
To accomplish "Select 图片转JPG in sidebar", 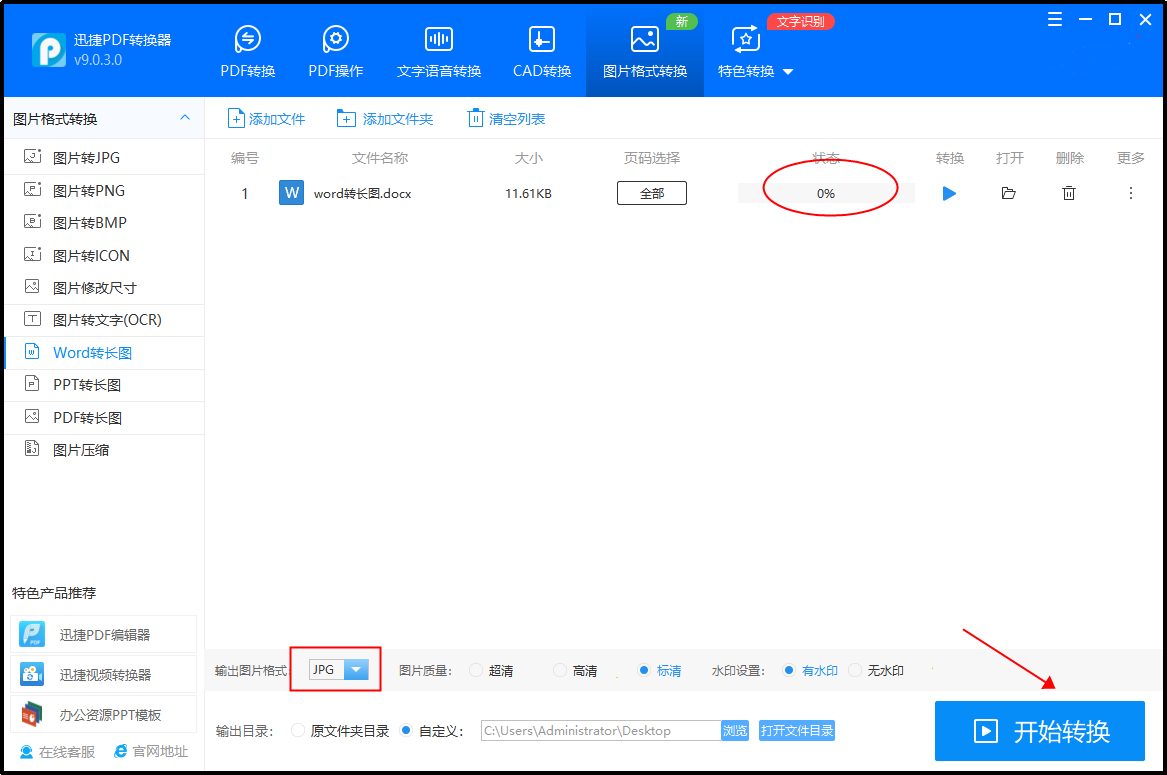I will point(104,158).
